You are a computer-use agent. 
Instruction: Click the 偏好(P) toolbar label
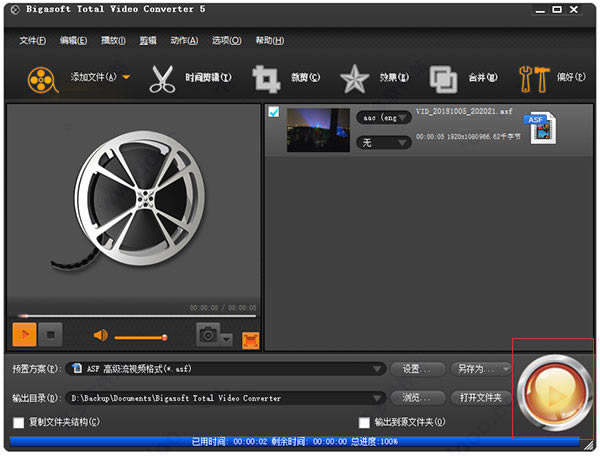click(571, 77)
